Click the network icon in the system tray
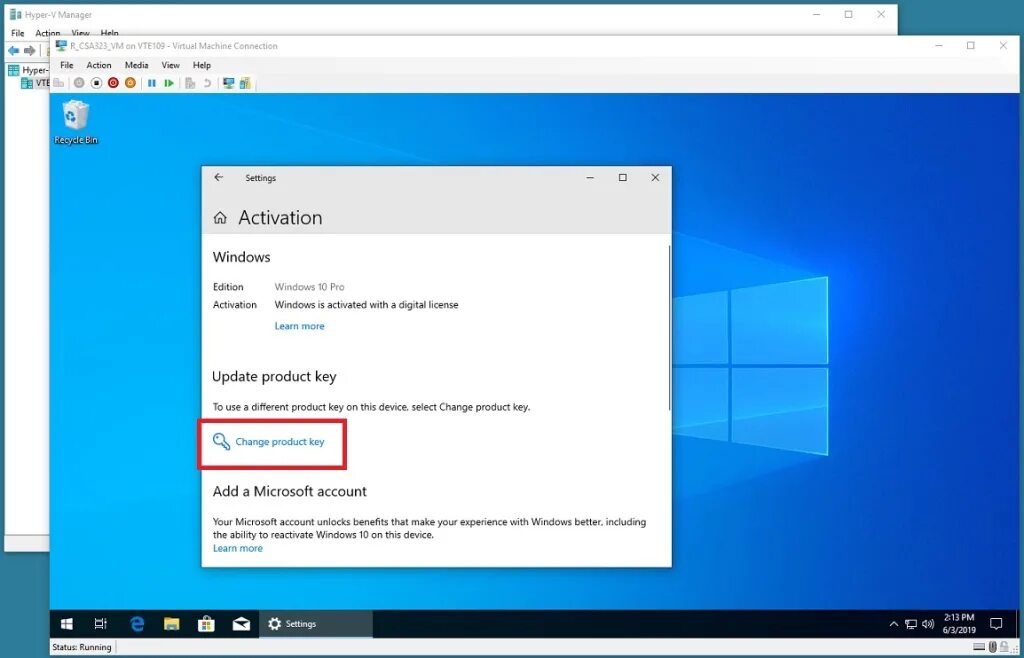The width and height of the screenshot is (1024, 658). [x=911, y=624]
